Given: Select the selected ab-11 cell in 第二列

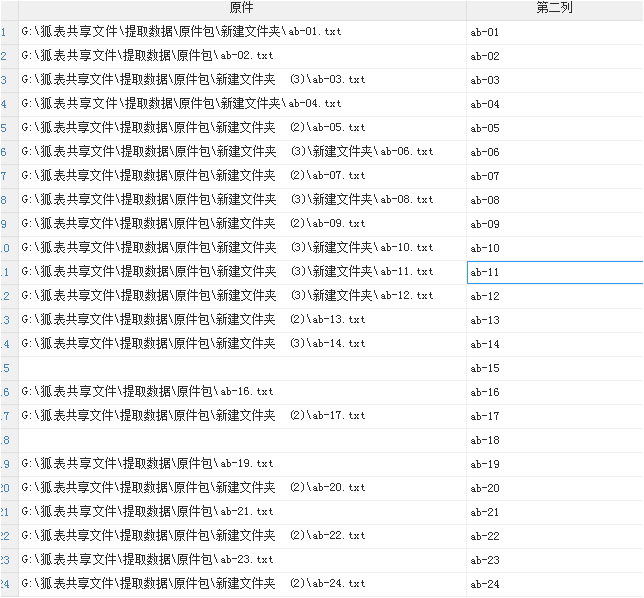Looking at the screenshot, I should 554,272.
